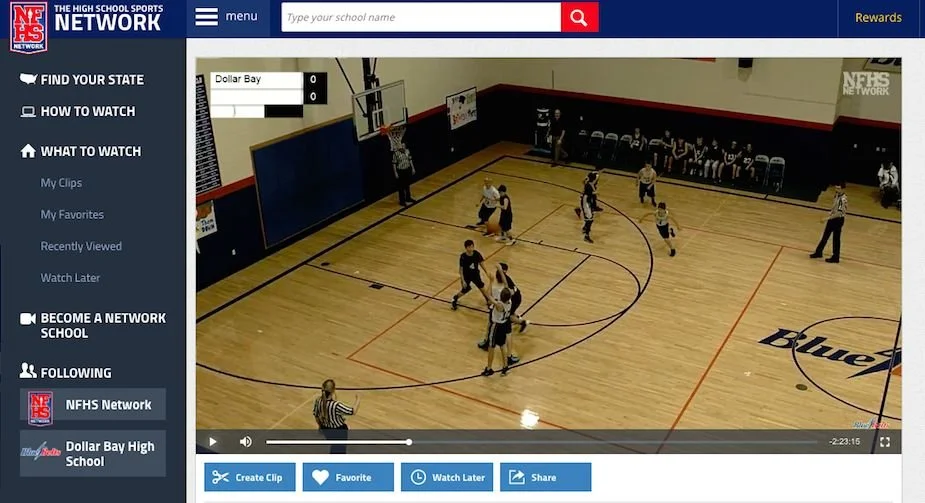This screenshot has height=503, width=925.
Task: Click the camera icon beside Become A Network School
Action: (x=28, y=319)
